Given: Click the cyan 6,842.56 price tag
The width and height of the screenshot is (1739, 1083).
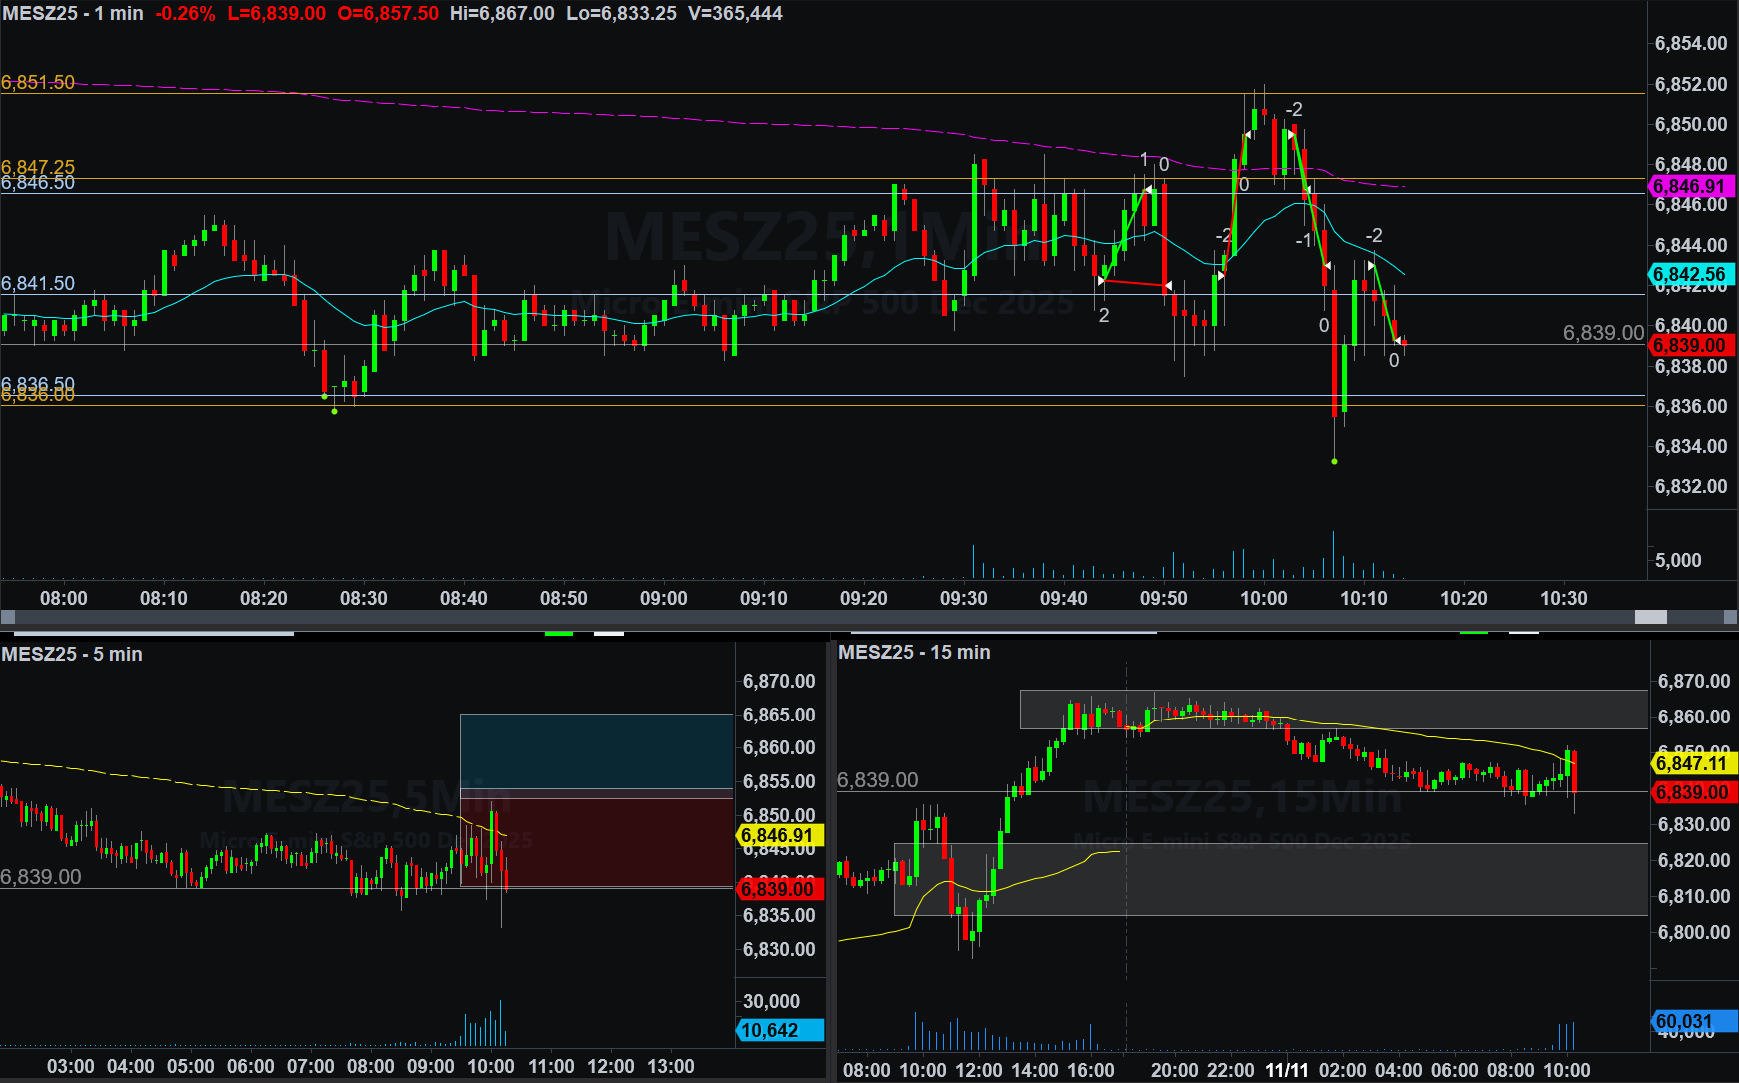Looking at the screenshot, I should (1690, 274).
